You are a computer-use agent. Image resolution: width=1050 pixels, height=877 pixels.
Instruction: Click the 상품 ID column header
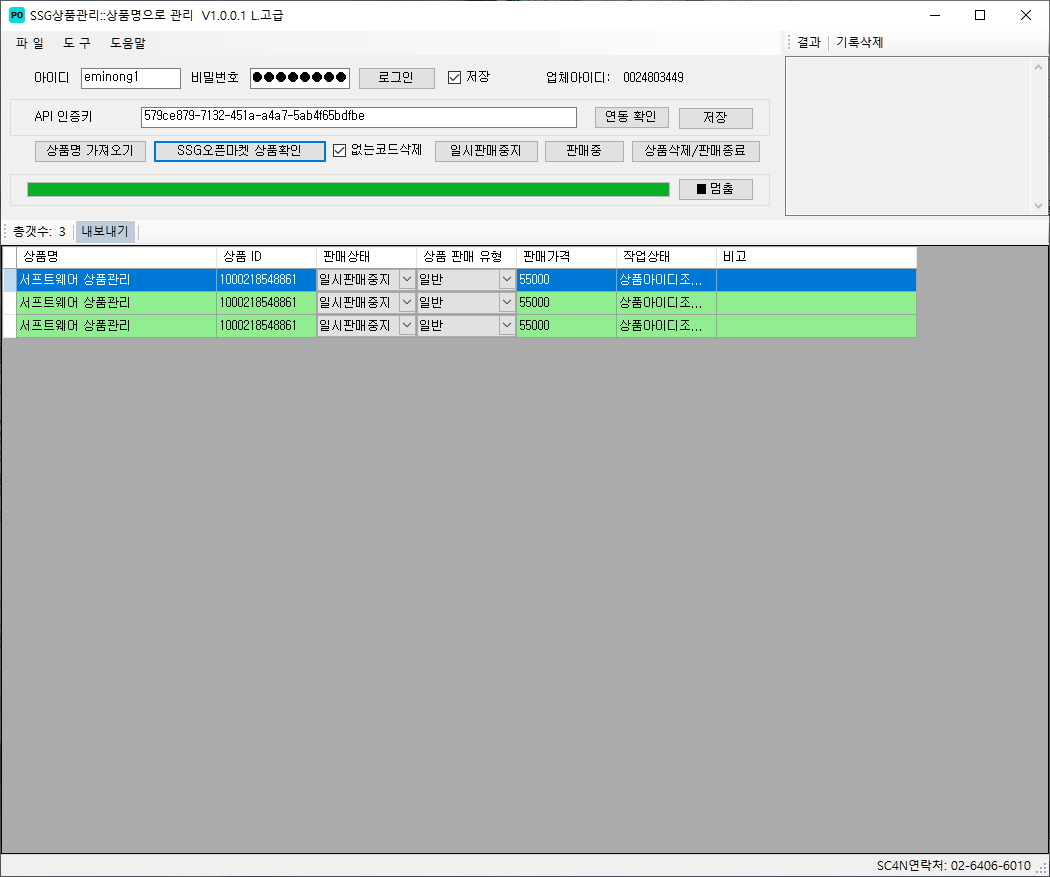pyautogui.click(x=267, y=257)
